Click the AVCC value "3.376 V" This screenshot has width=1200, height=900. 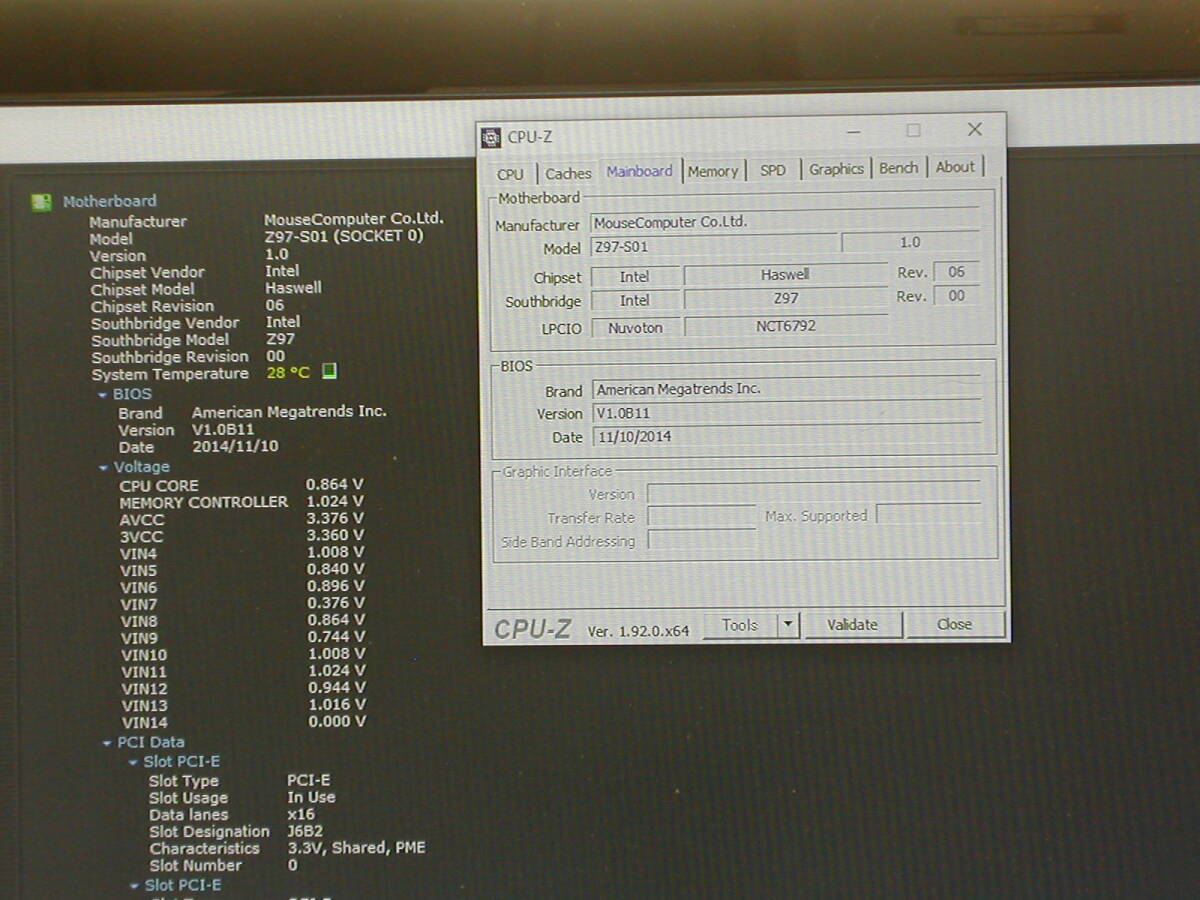click(x=335, y=519)
